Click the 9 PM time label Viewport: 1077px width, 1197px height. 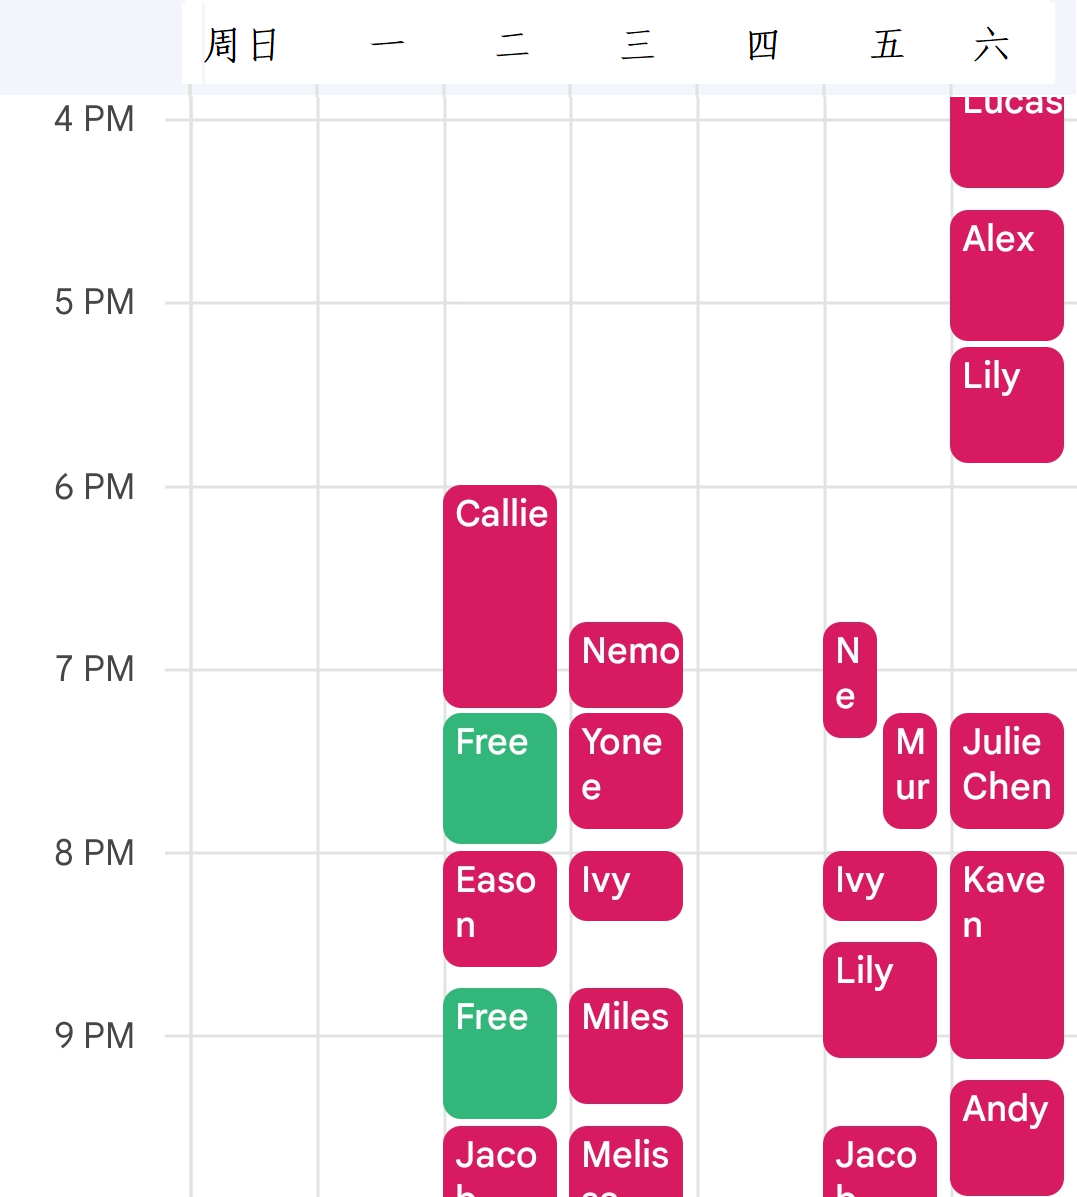pyautogui.click(x=94, y=1035)
